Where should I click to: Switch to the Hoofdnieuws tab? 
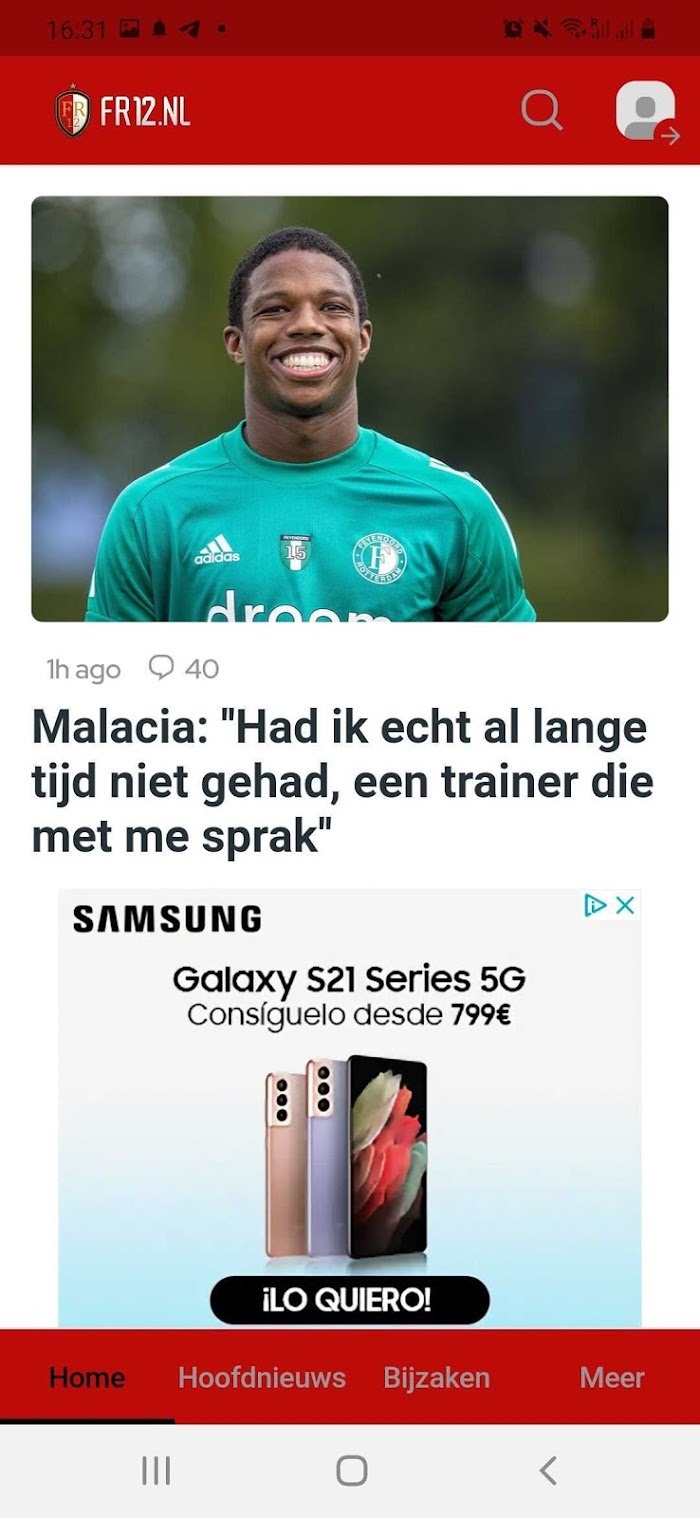(262, 1377)
